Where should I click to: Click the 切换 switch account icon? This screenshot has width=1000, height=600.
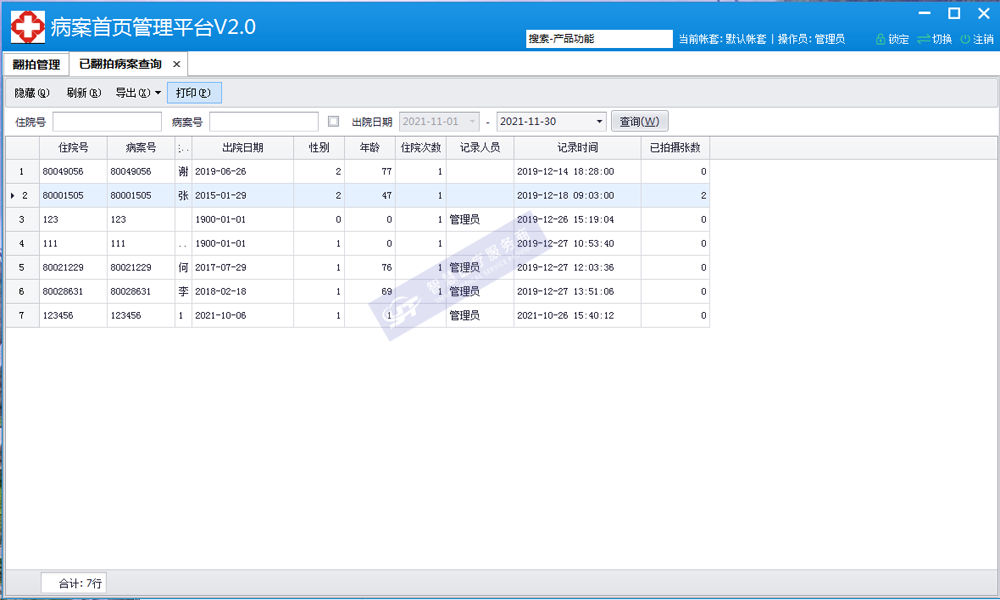coord(923,39)
